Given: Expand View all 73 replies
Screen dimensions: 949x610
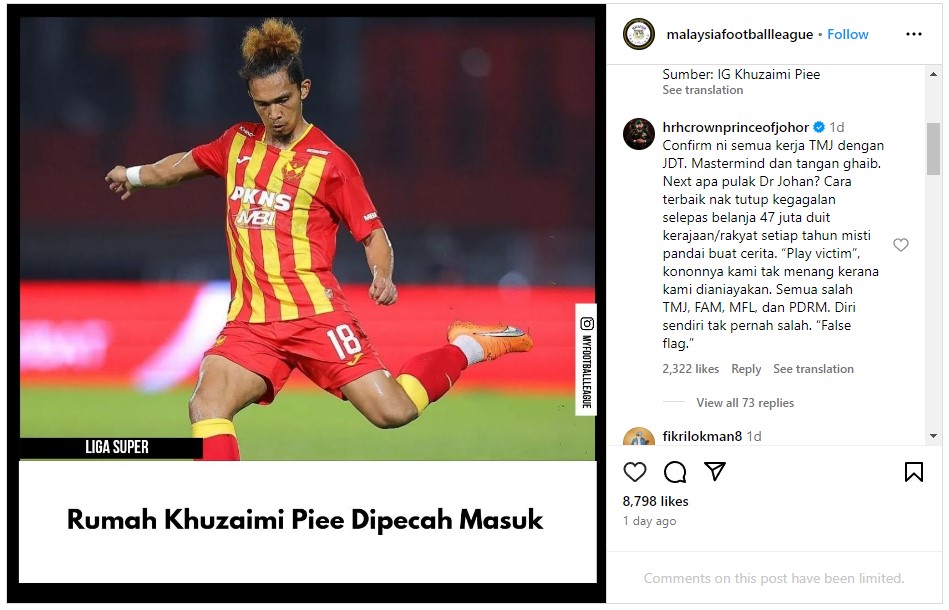Looking at the screenshot, I should [745, 402].
